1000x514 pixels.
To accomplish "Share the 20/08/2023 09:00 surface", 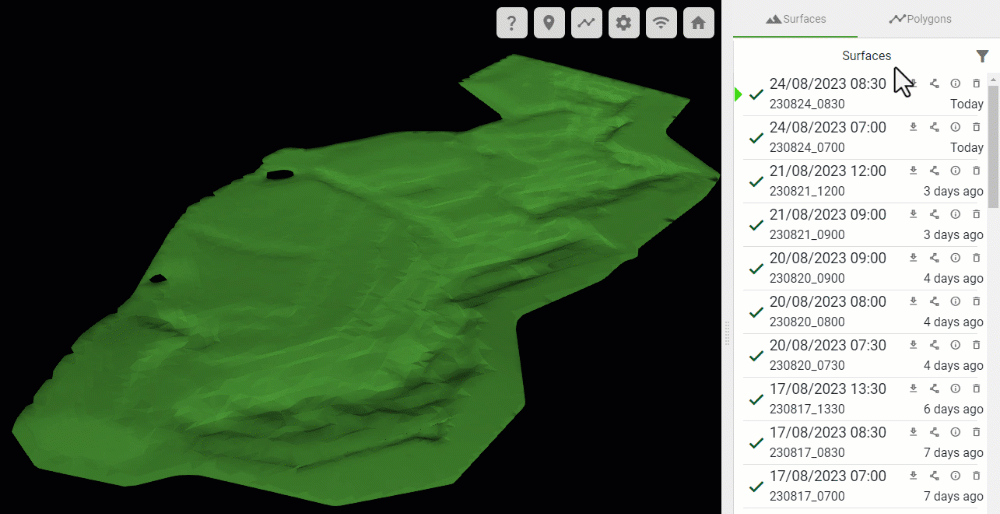I will pyautogui.click(x=934, y=258).
